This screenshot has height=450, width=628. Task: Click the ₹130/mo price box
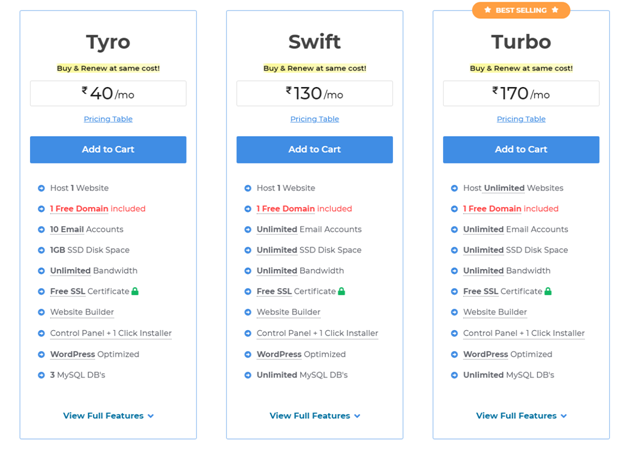pyautogui.click(x=314, y=94)
